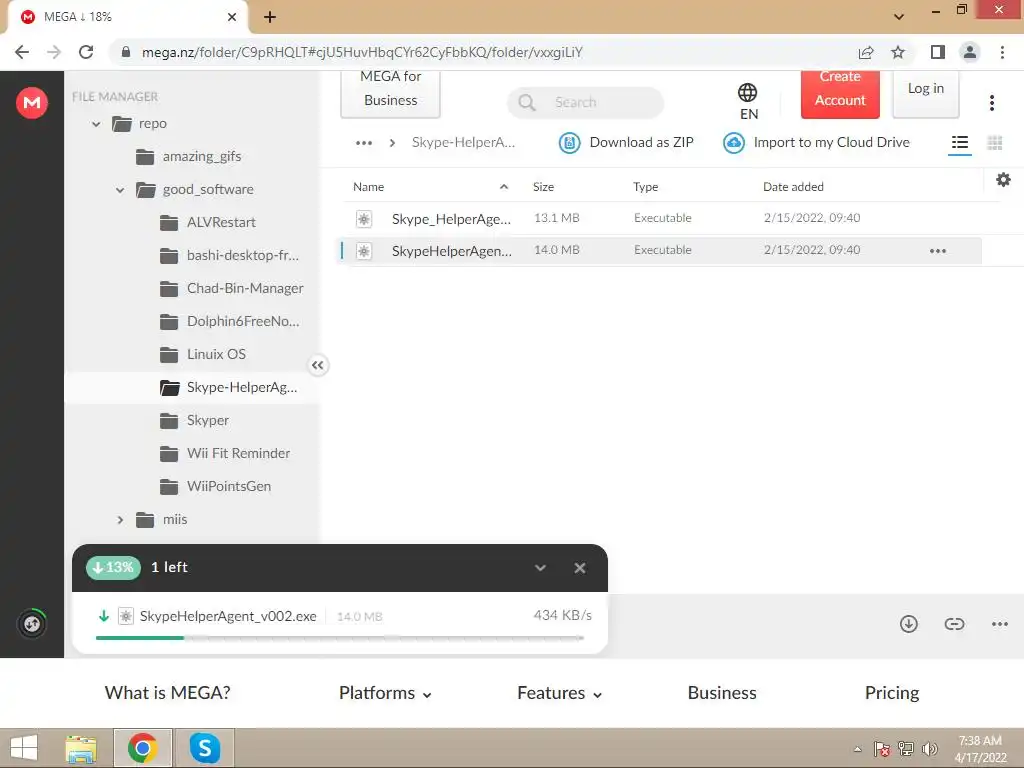The height and width of the screenshot is (768, 1024).
Task: Show hidden tray icons
Action: (x=857, y=749)
